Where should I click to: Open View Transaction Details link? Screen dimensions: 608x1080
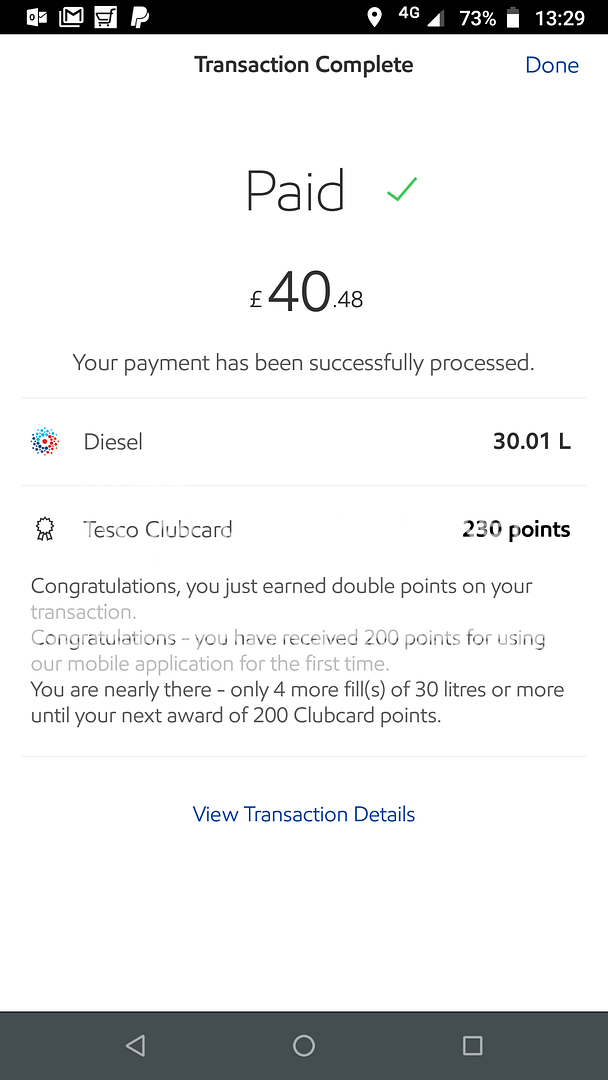click(x=304, y=814)
